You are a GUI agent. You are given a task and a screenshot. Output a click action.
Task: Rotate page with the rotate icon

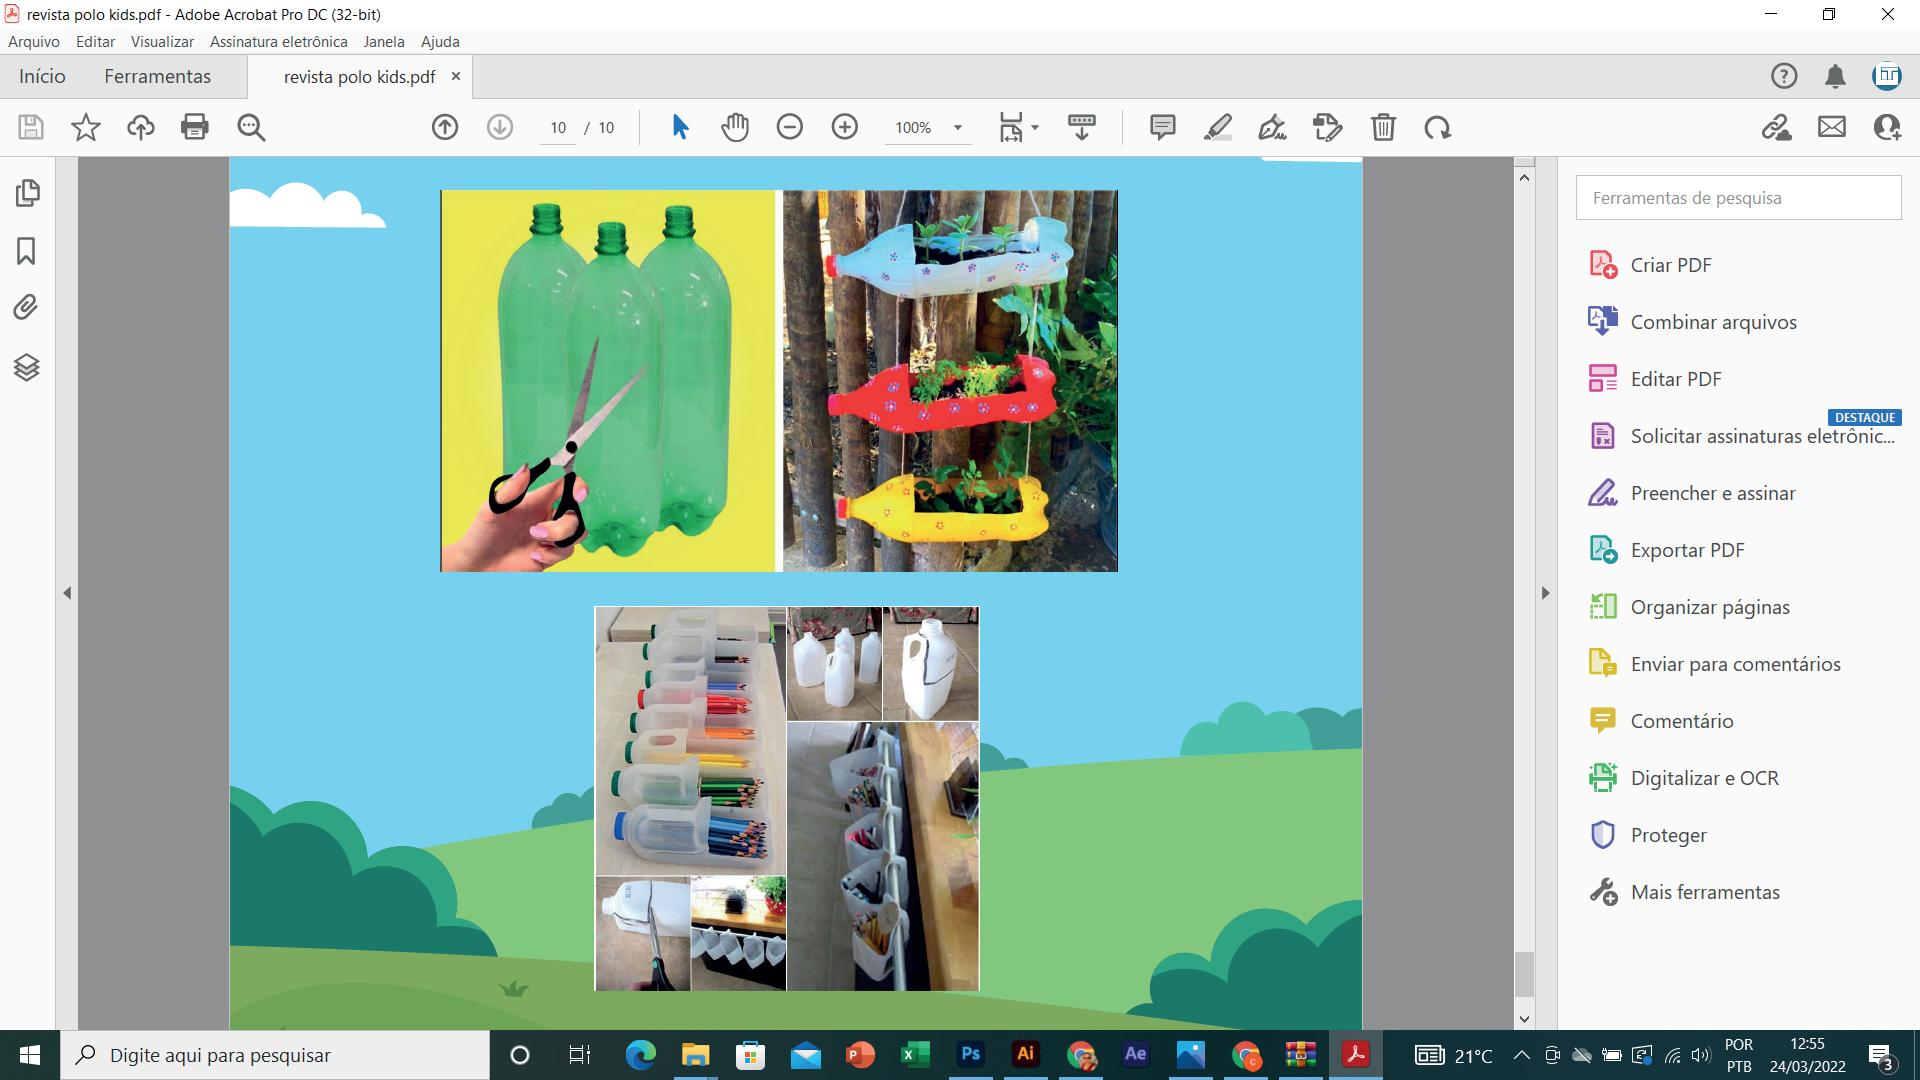[x=1438, y=127]
